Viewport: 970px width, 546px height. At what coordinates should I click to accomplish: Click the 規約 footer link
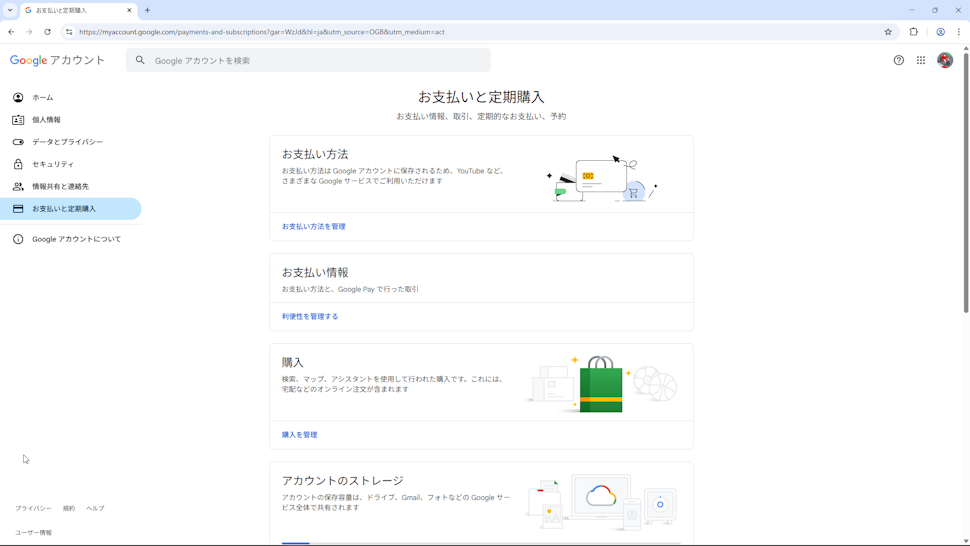click(x=69, y=508)
